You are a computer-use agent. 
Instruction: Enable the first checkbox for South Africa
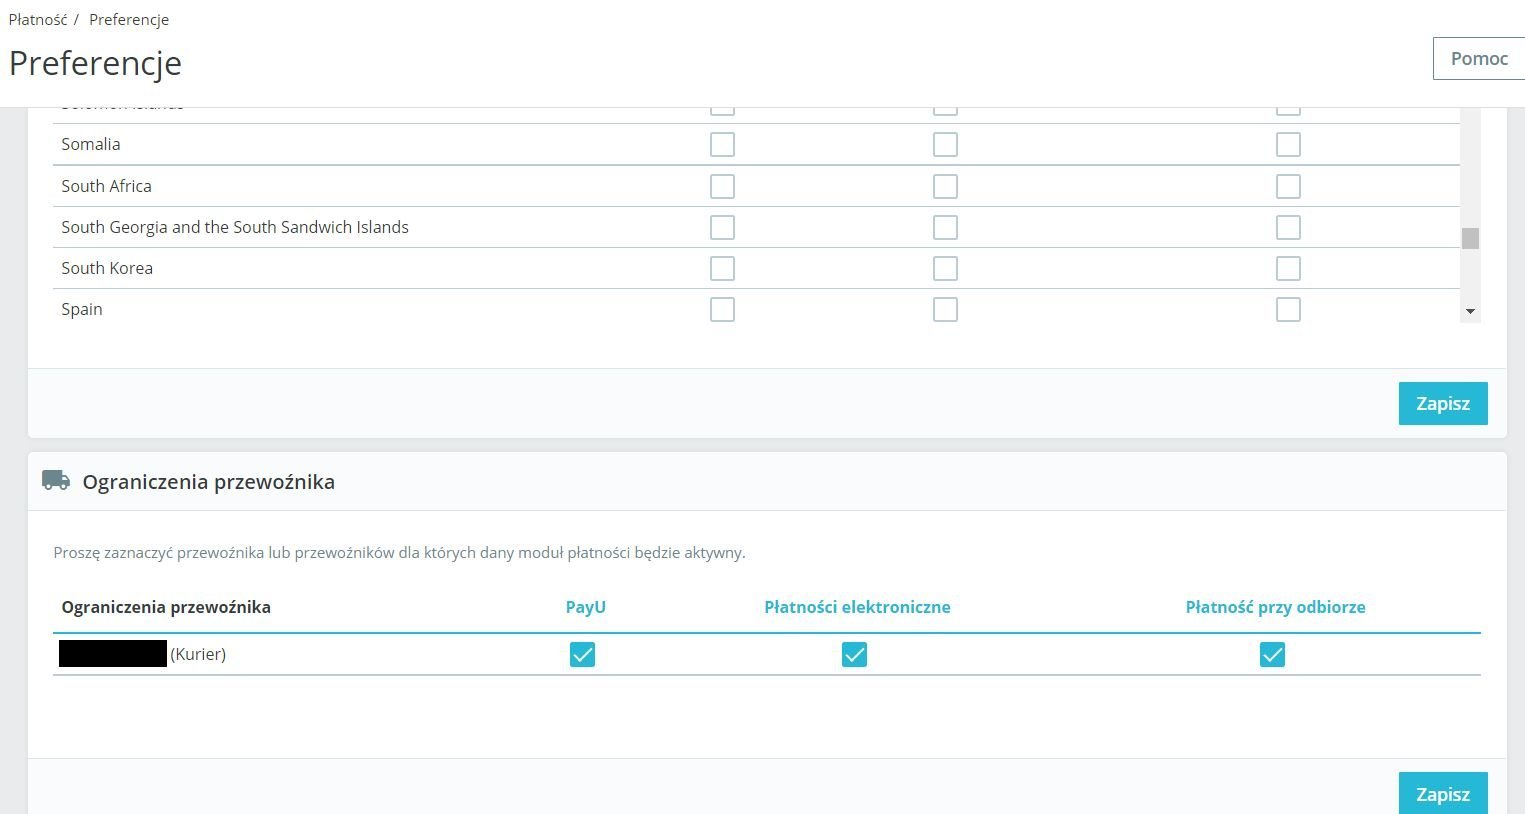point(722,187)
